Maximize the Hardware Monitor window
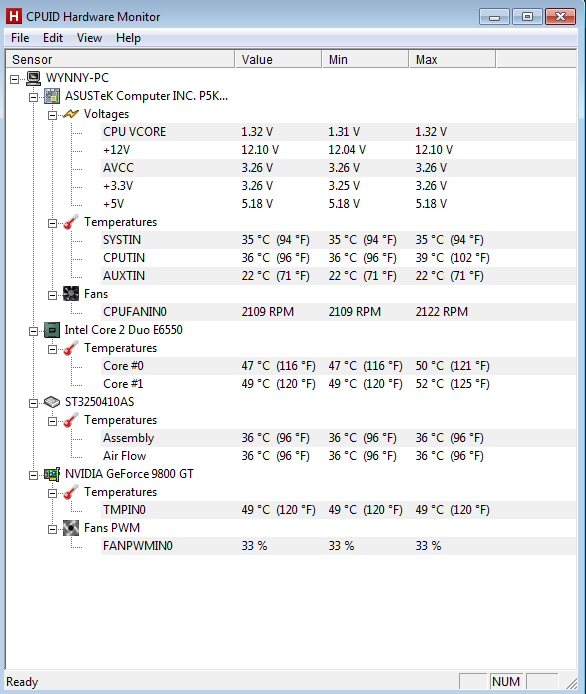Screen dimensions: 586x694 (527, 17)
